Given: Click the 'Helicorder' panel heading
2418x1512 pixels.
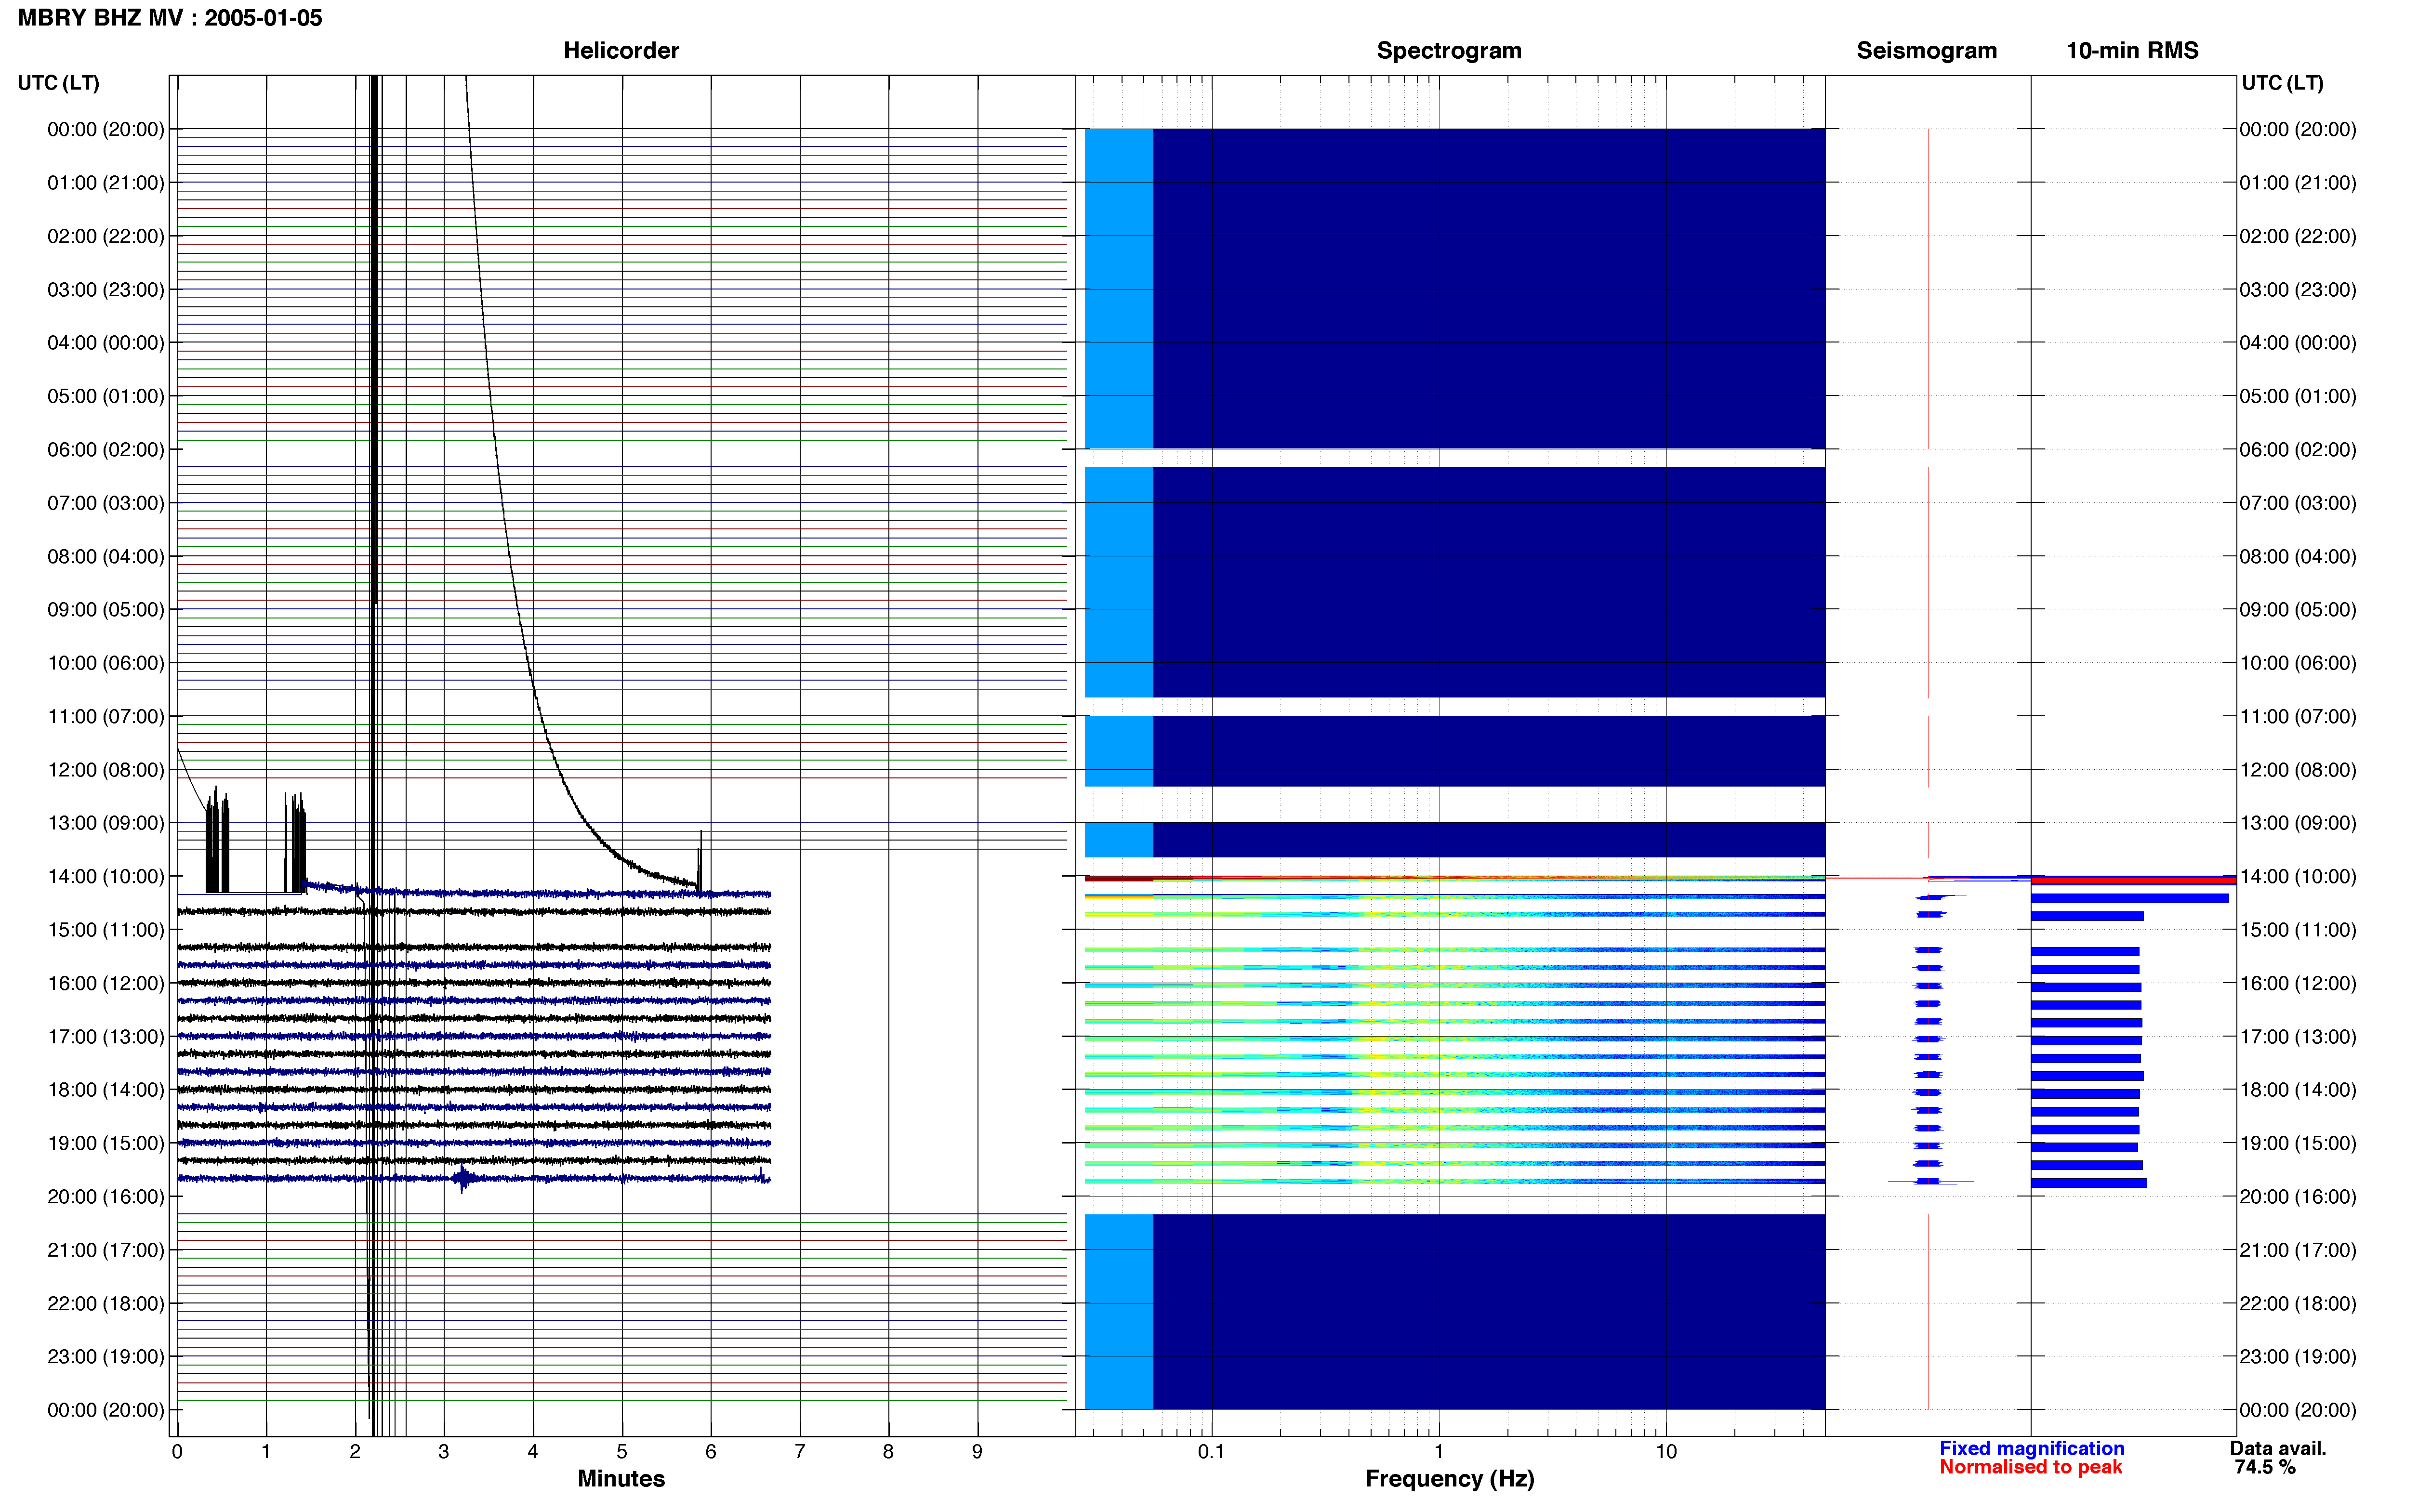Looking at the screenshot, I should (621, 50).
